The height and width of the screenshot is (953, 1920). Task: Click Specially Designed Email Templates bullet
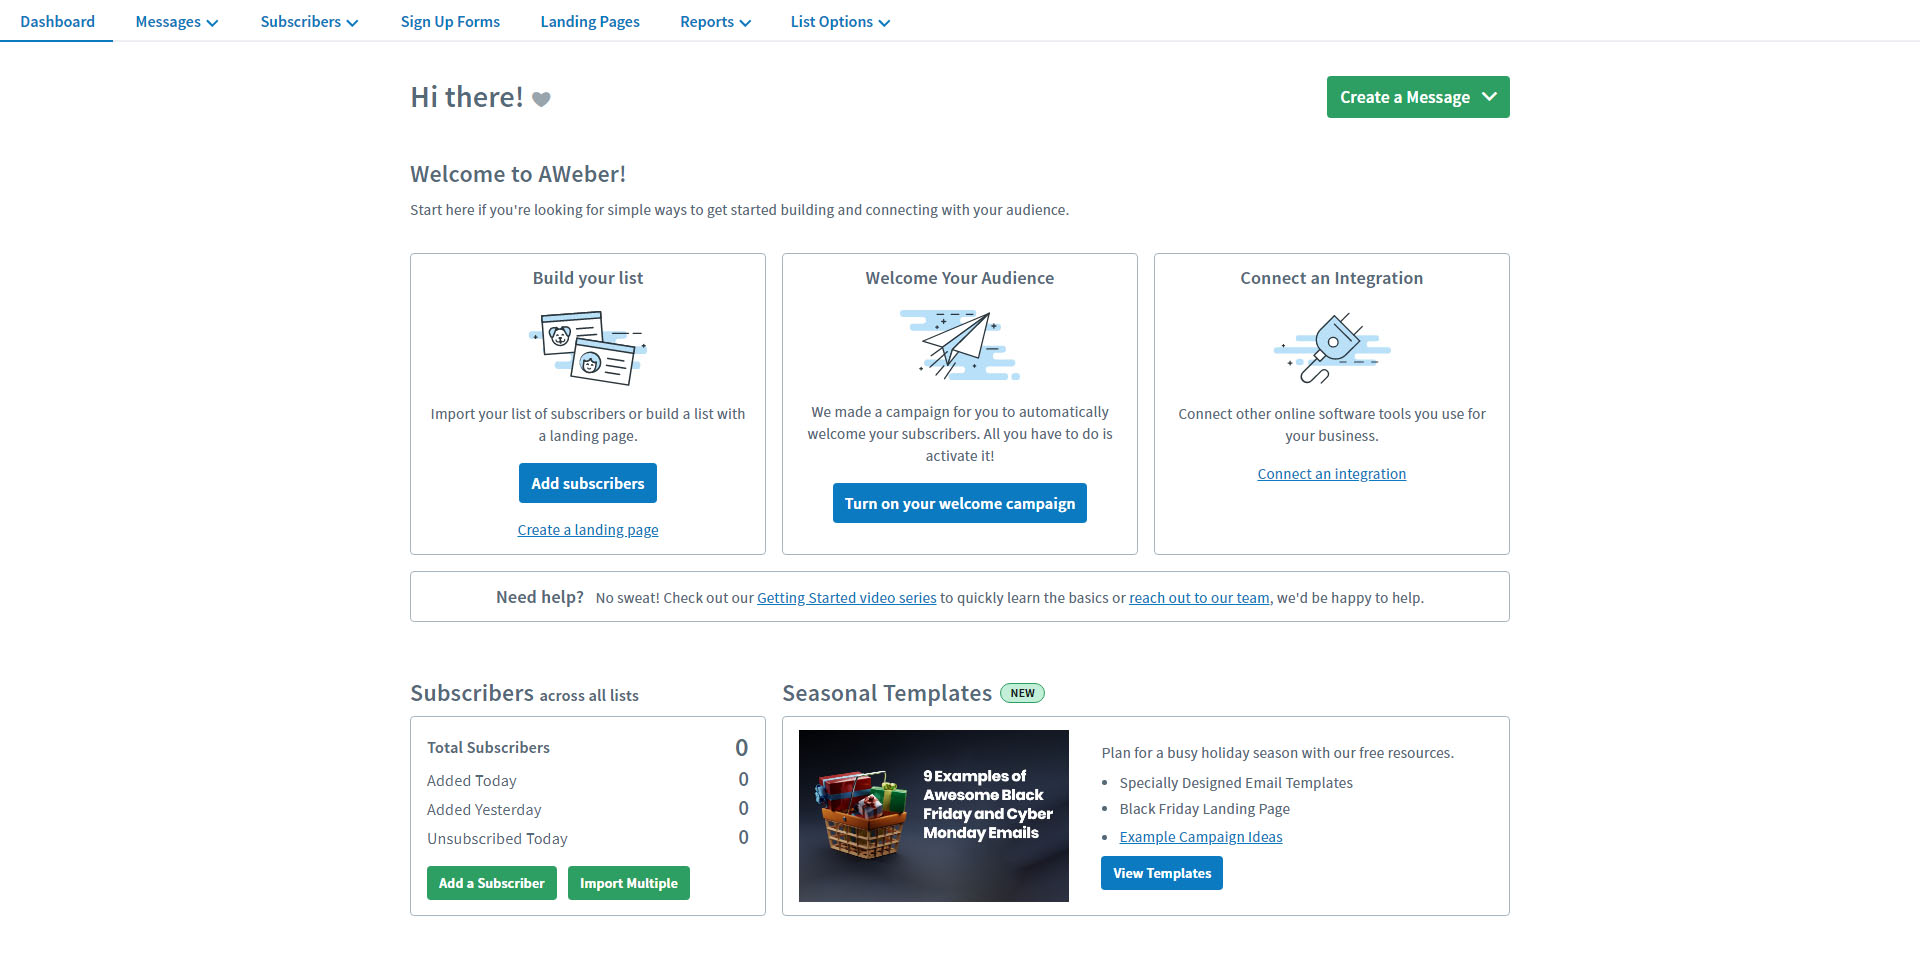pyautogui.click(x=1236, y=783)
